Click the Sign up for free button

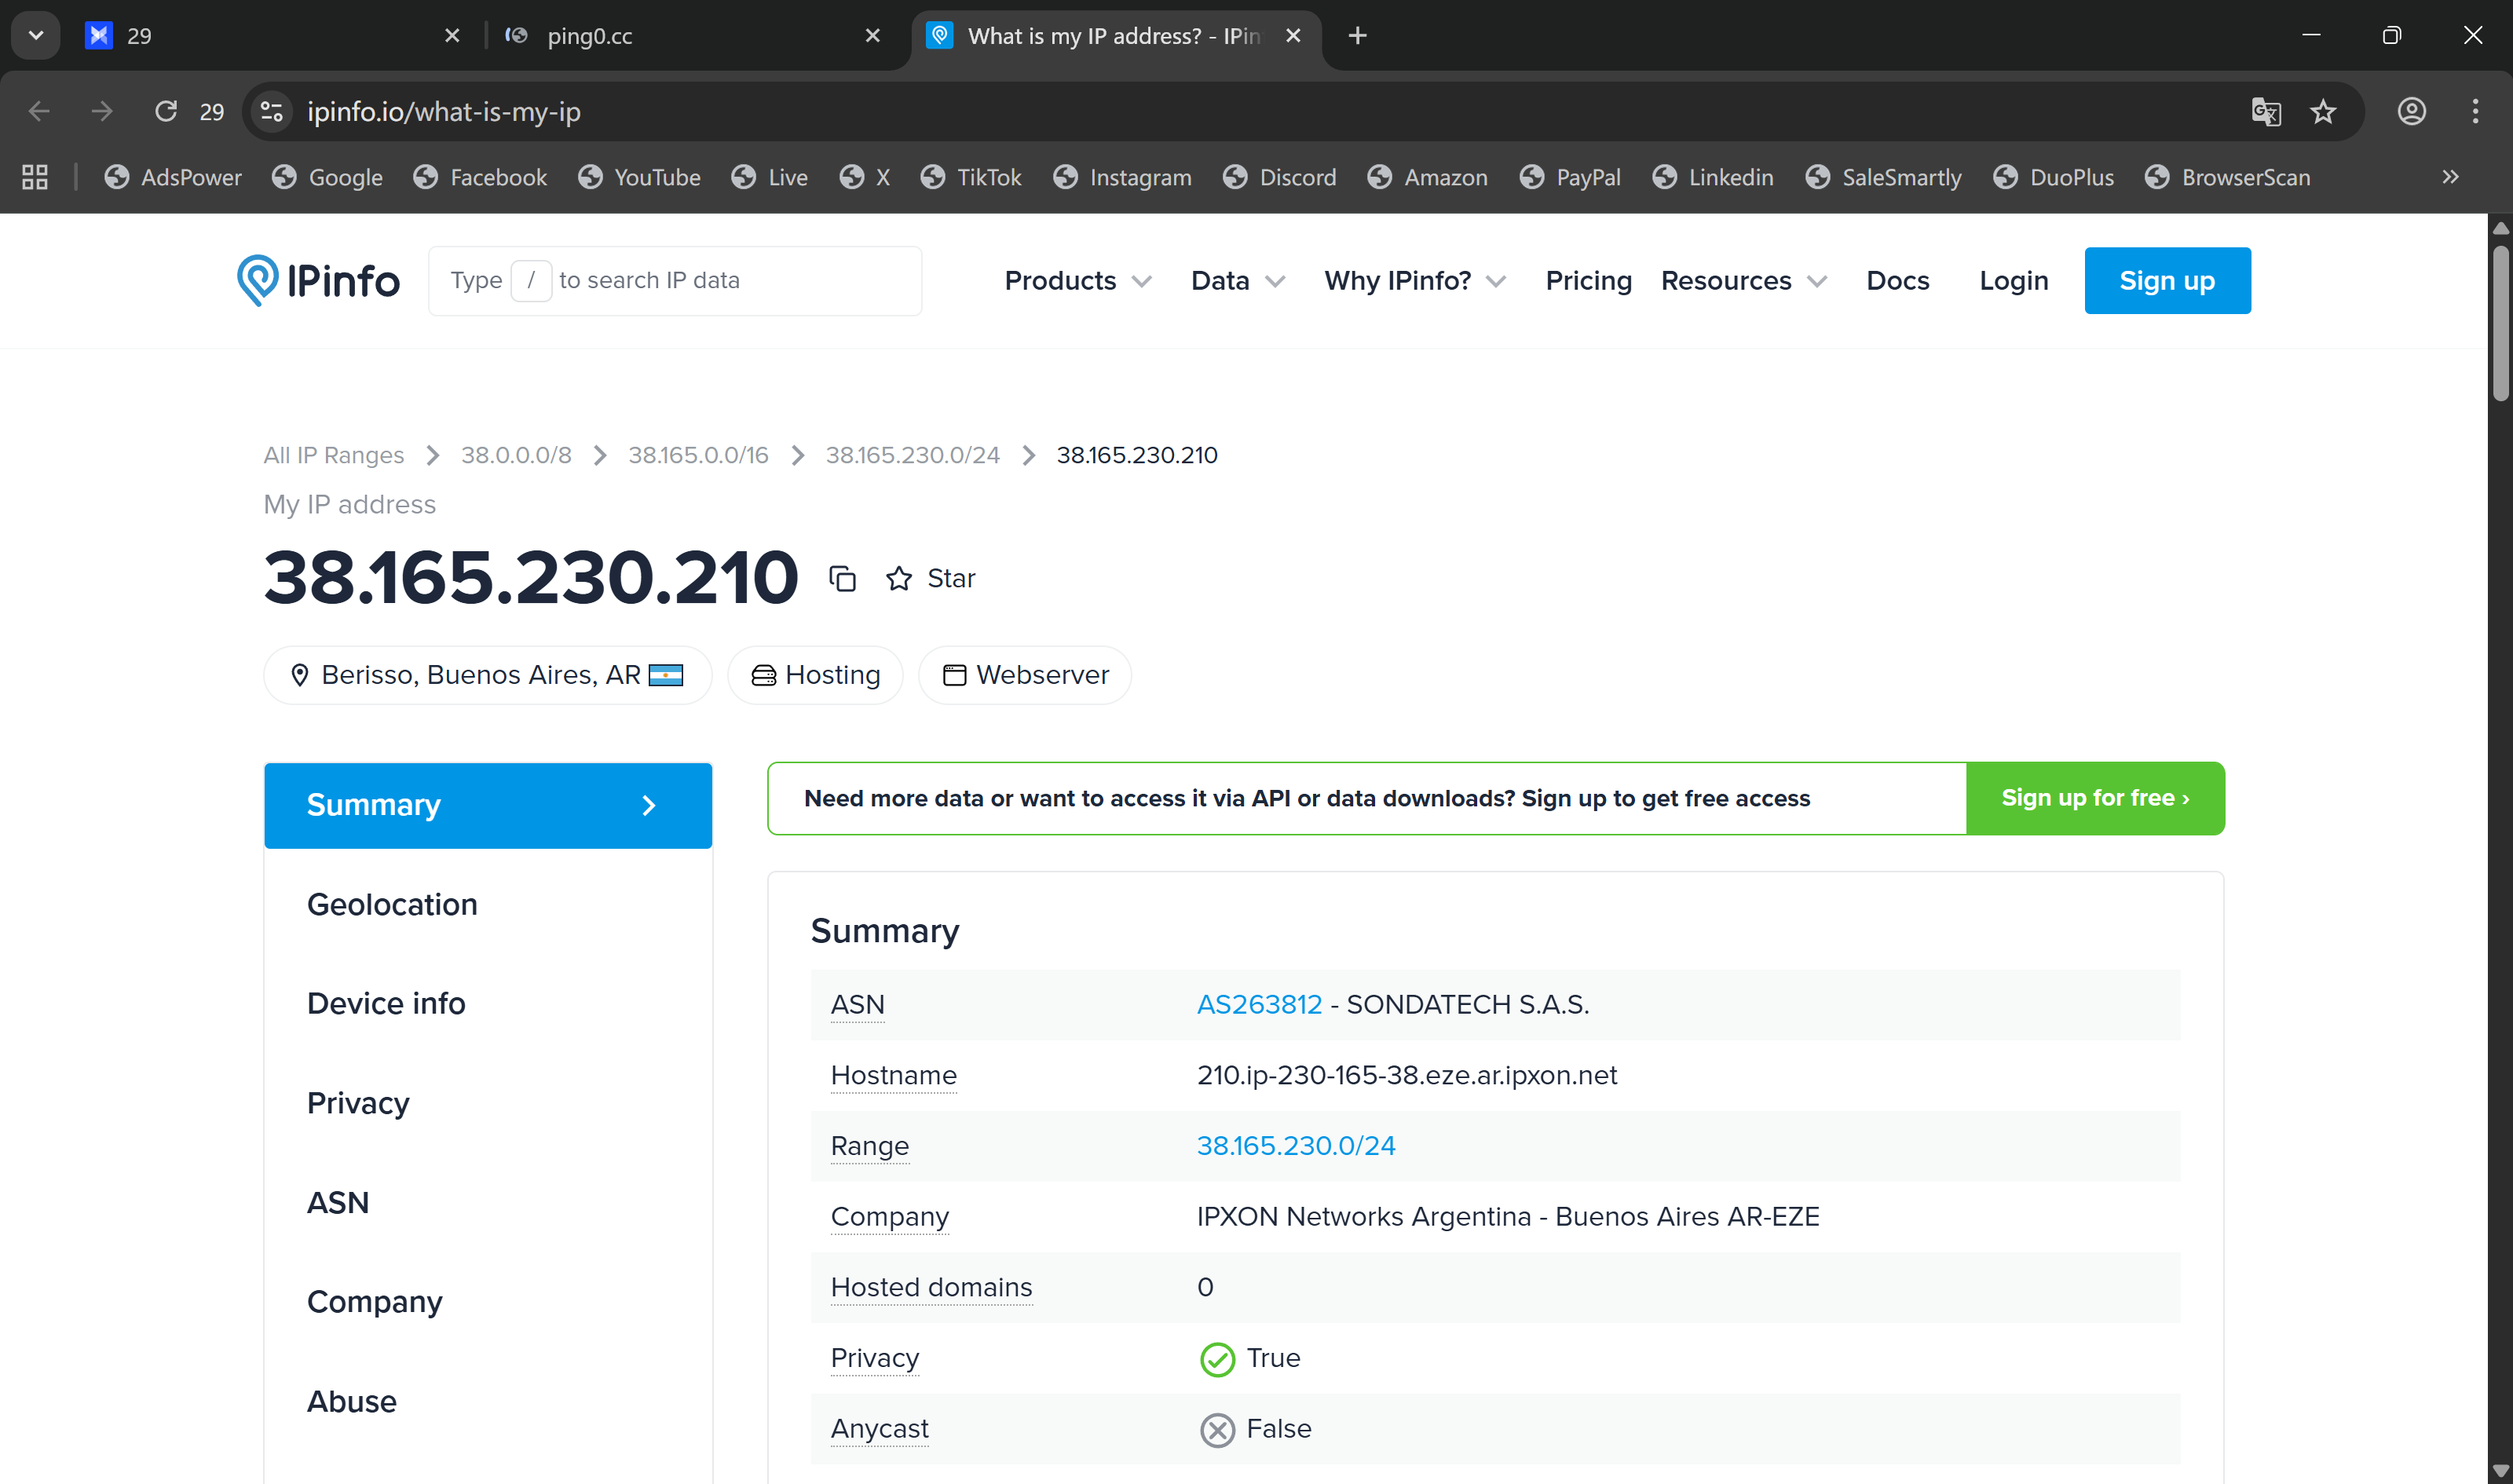point(2094,798)
